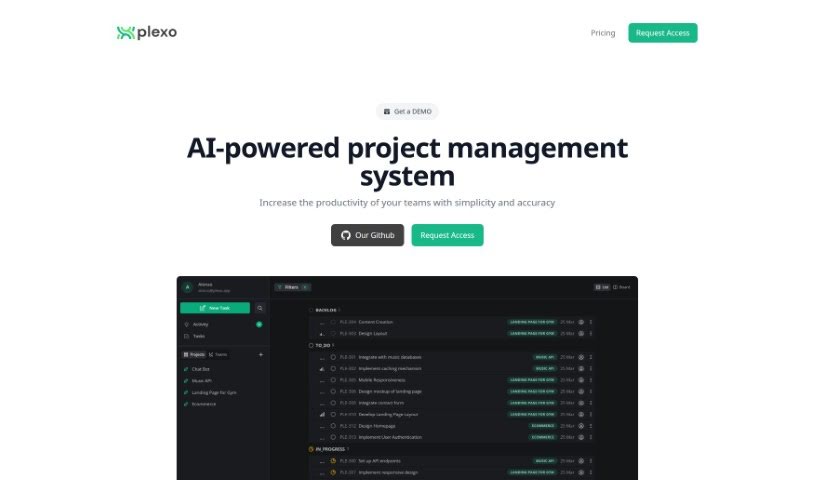Open the Pricing page

[x=602, y=33]
